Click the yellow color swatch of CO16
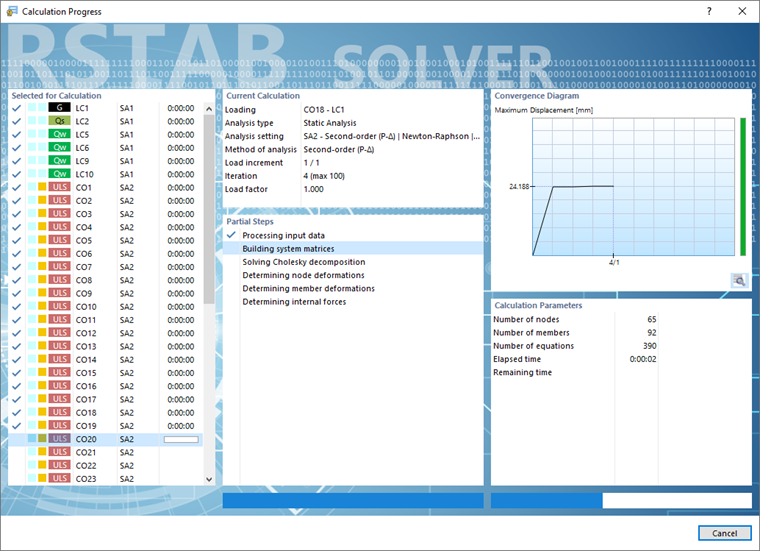The image size is (760, 551). pyautogui.click(x=42, y=386)
